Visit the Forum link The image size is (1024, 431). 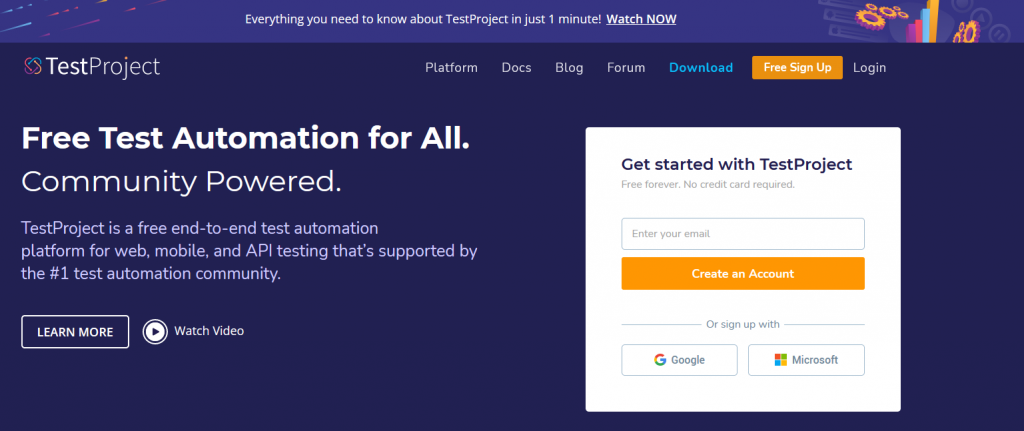click(x=626, y=67)
